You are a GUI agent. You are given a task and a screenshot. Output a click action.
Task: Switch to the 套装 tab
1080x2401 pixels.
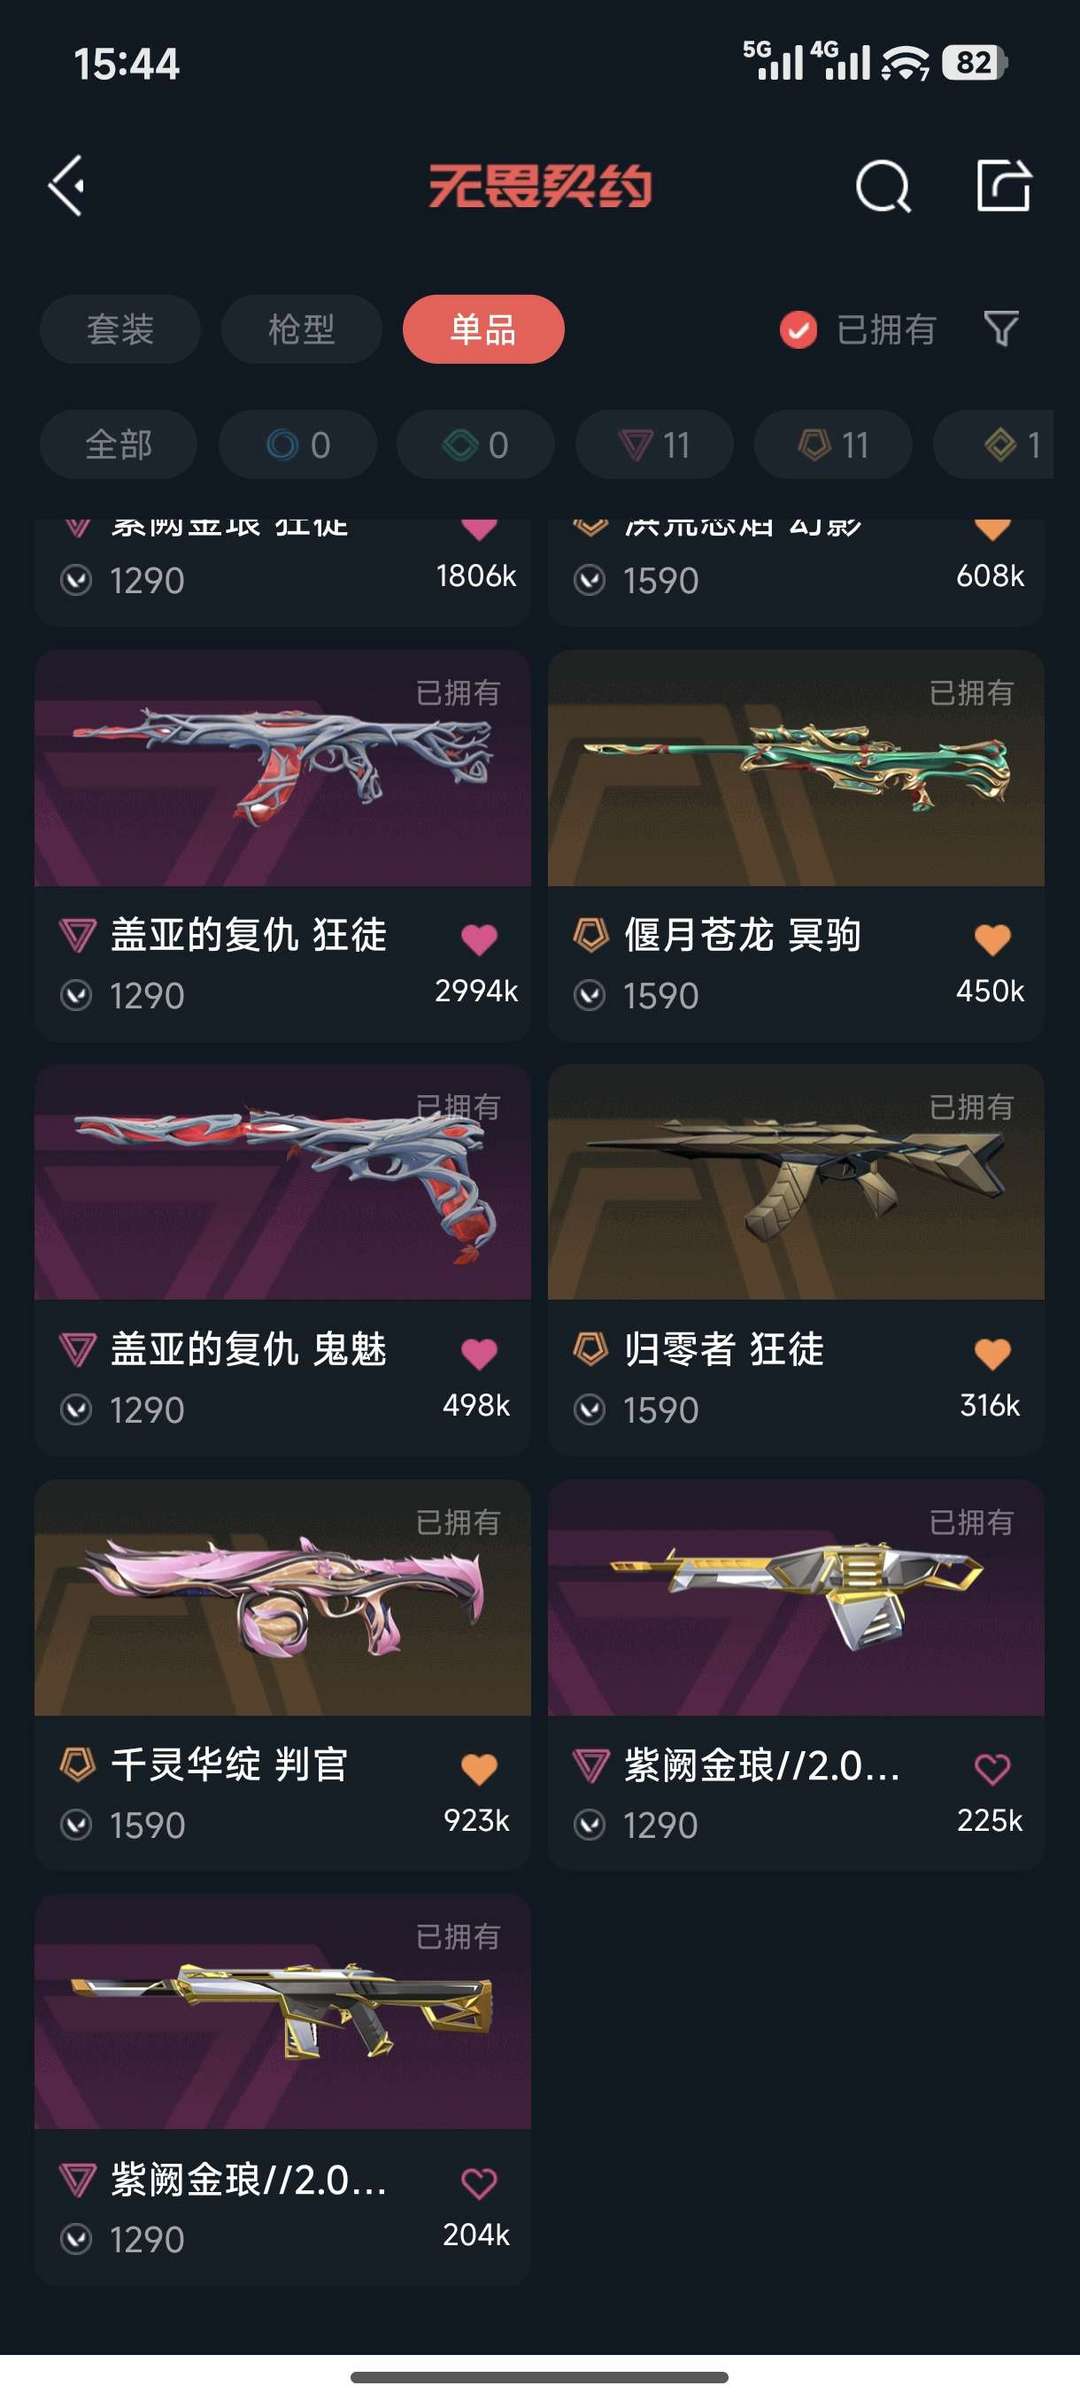pyautogui.click(x=120, y=329)
